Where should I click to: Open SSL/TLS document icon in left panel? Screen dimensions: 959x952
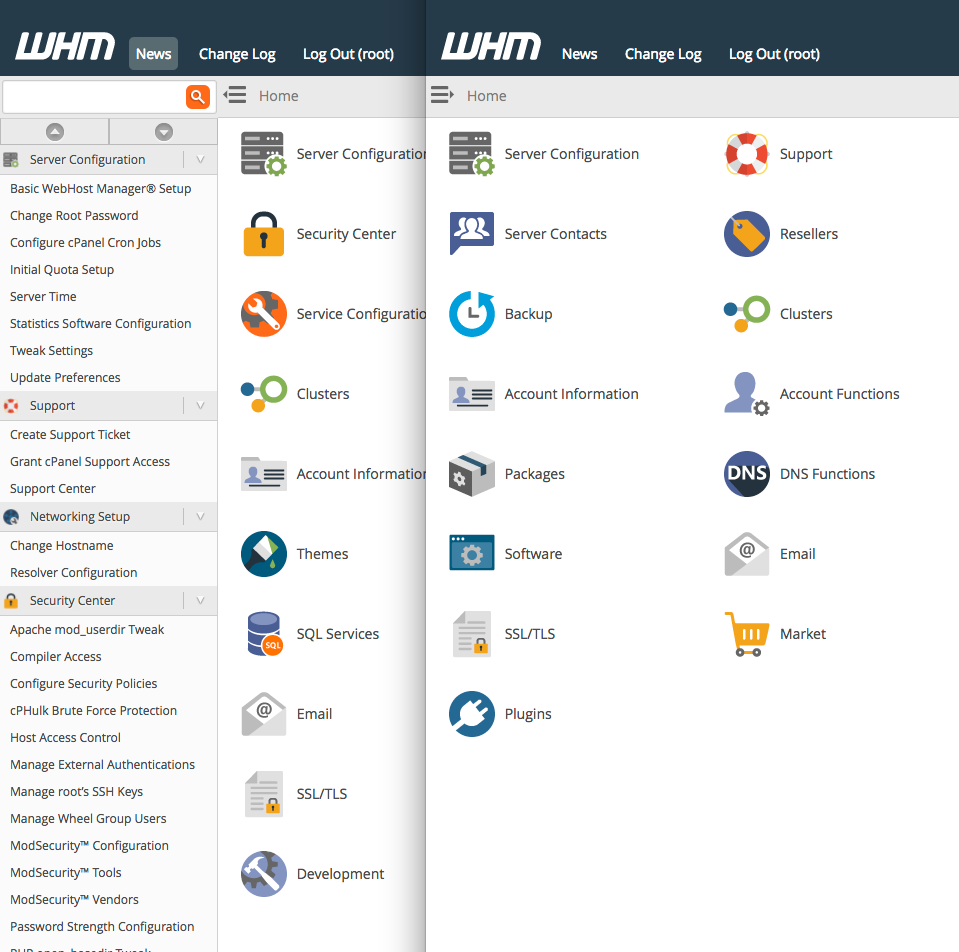pyautogui.click(x=264, y=794)
